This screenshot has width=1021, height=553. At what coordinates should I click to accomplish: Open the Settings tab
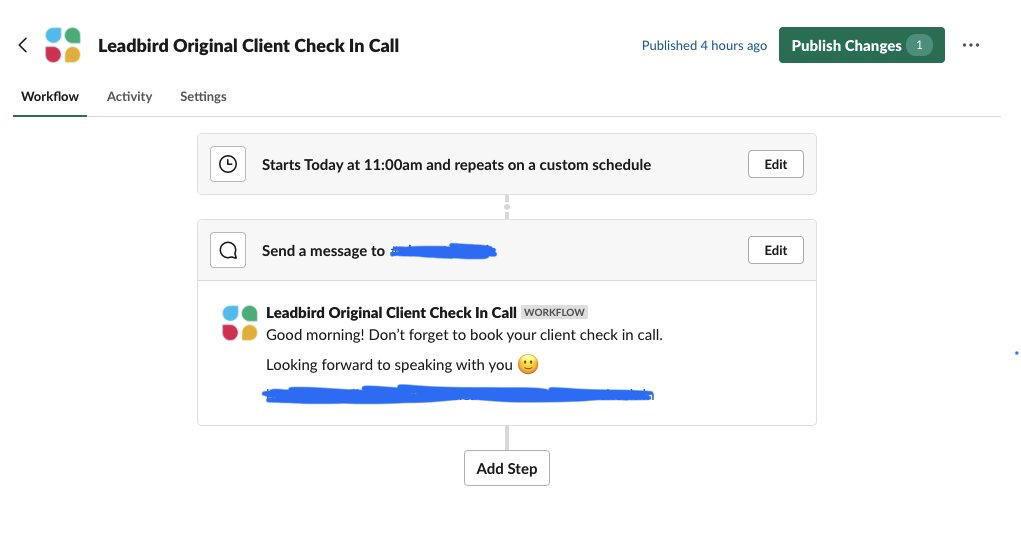[x=203, y=96]
